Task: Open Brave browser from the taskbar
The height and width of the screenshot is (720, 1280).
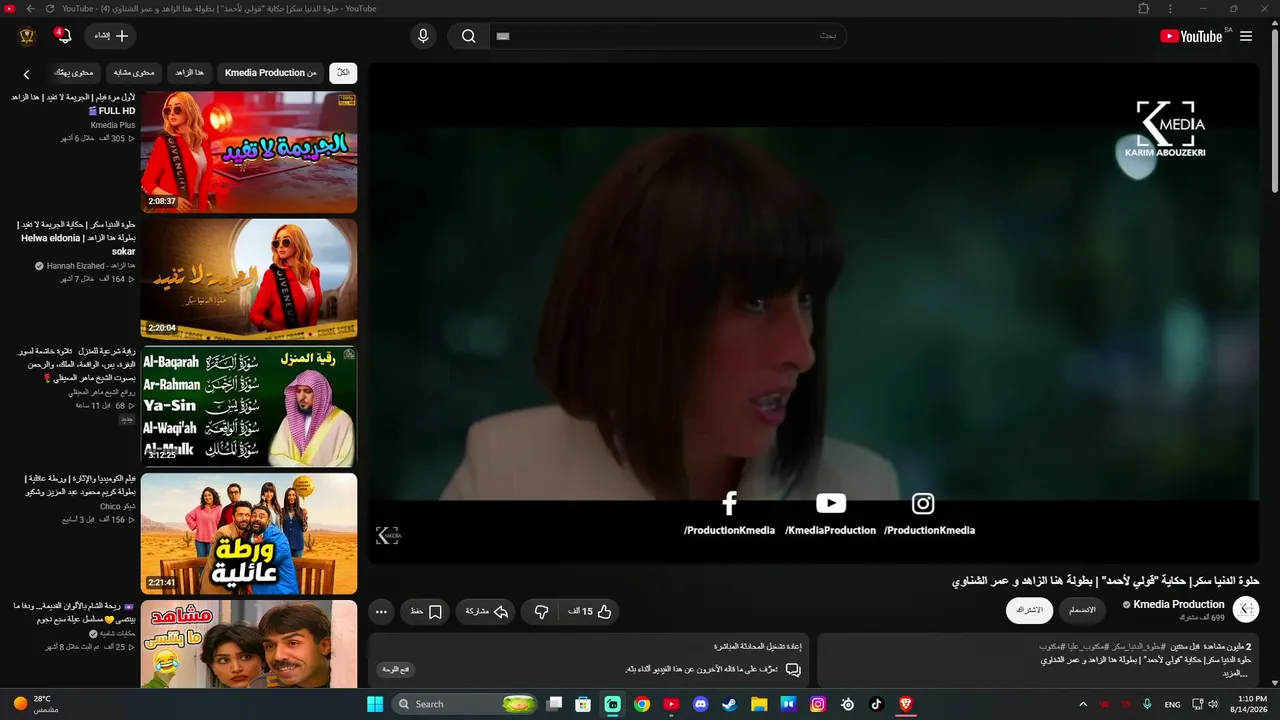Action: coord(906,704)
